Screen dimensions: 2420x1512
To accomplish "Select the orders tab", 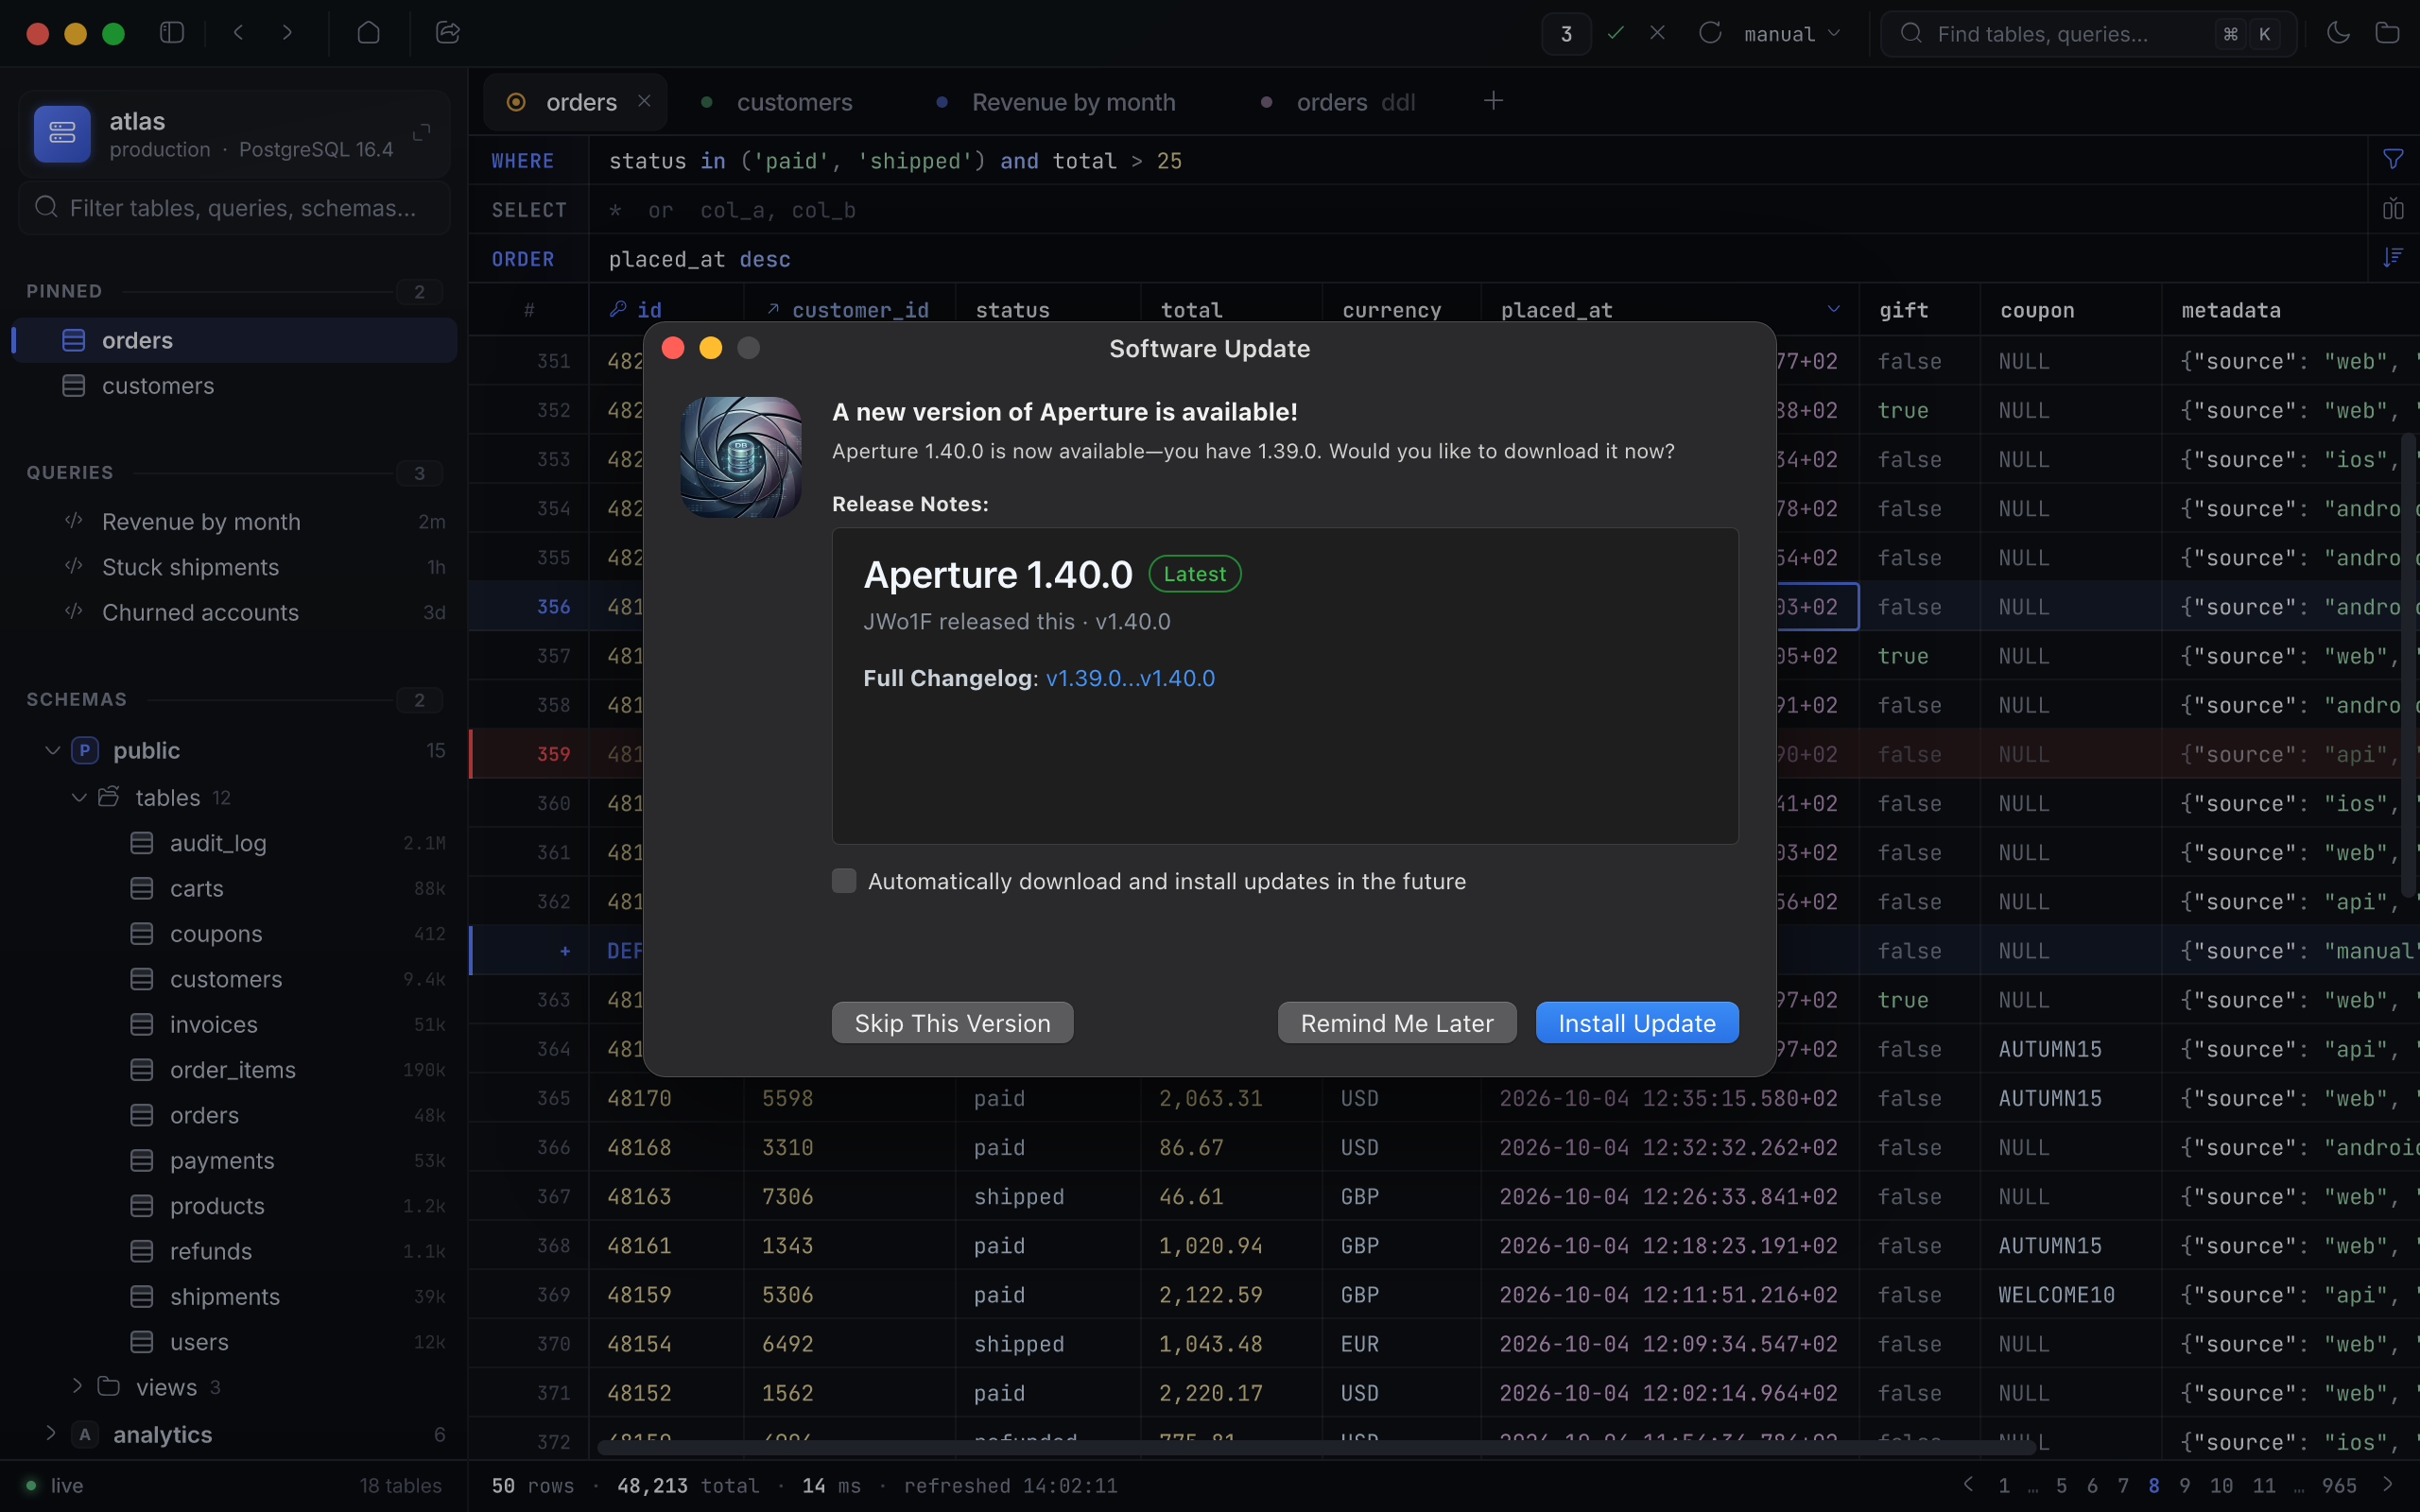I will point(575,102).
